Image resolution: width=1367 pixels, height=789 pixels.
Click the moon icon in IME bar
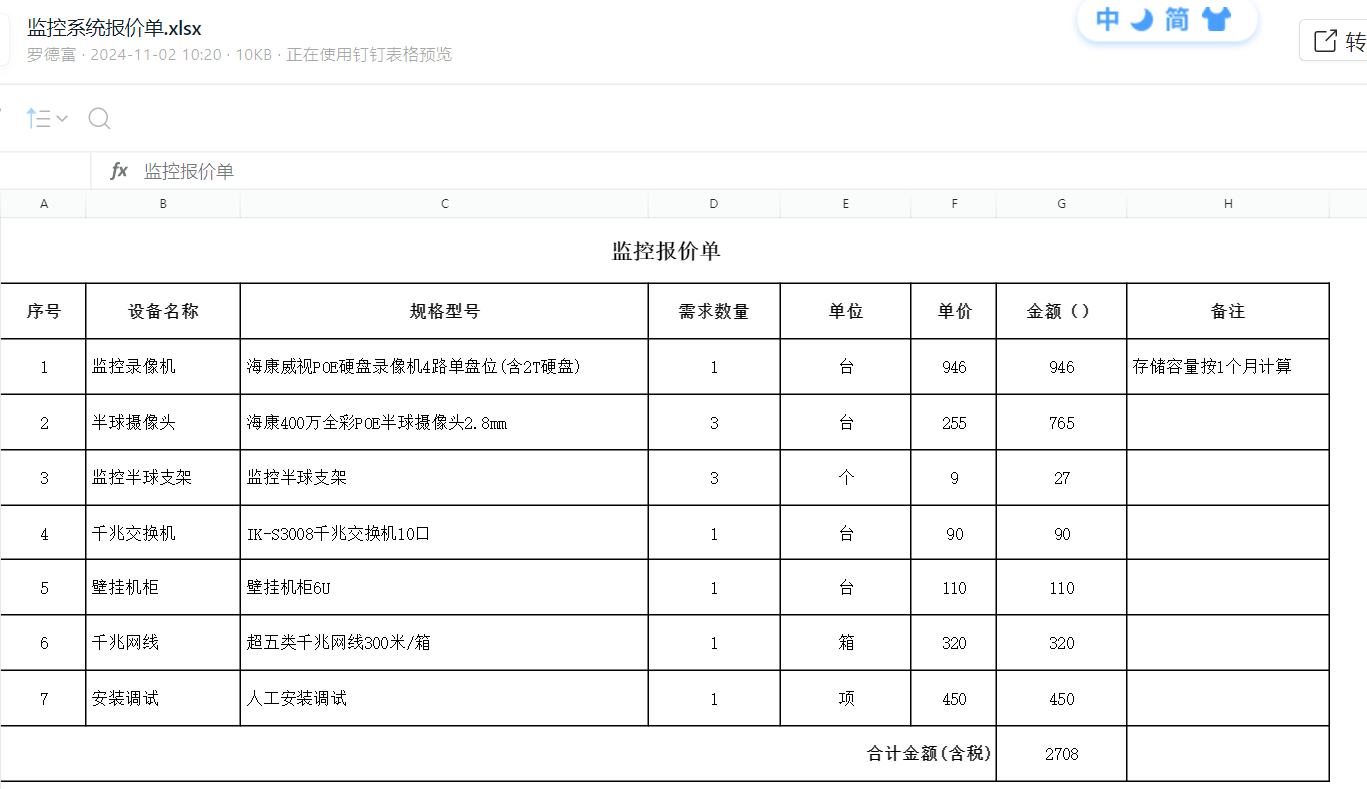tap(1142, 20)
